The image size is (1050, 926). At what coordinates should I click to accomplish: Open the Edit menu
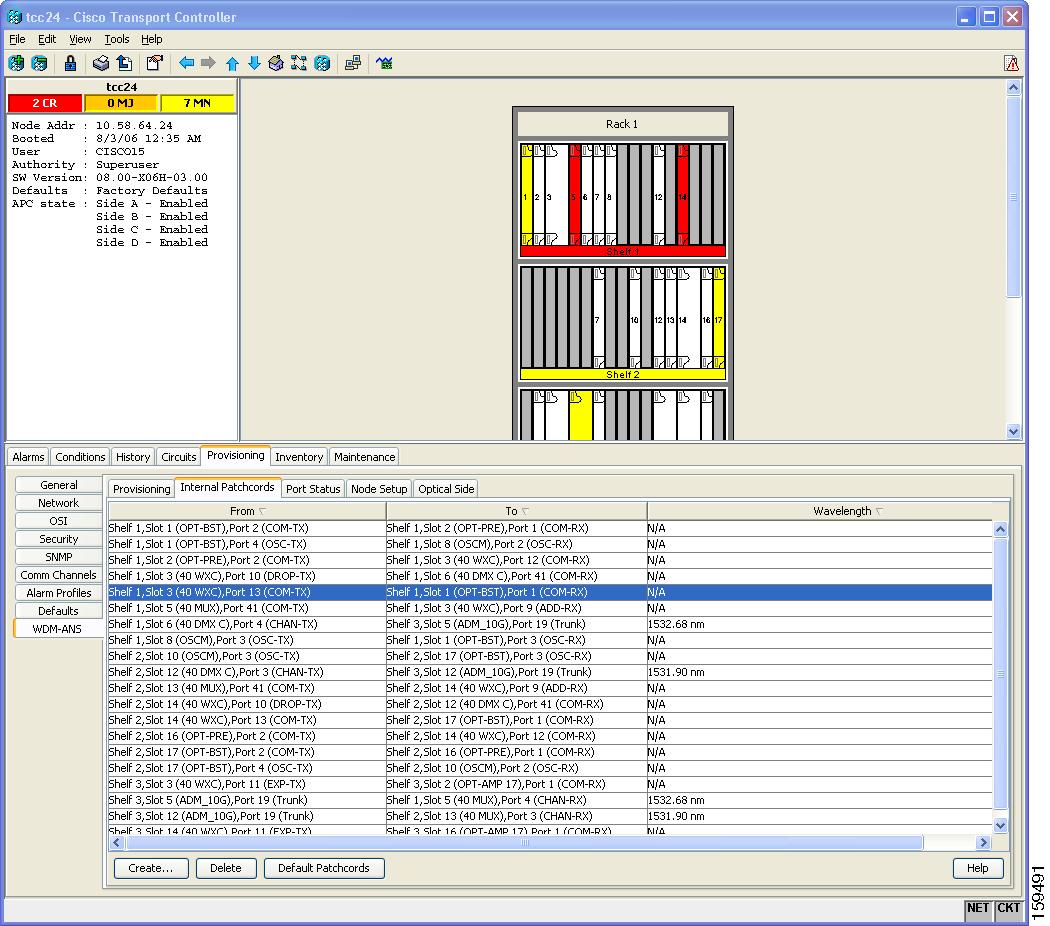(x=47, y=39)
